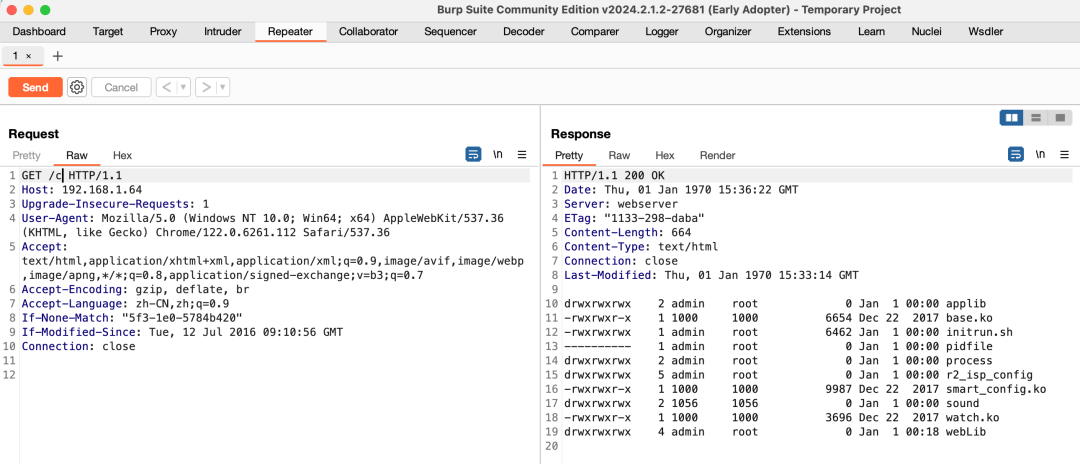Click the Send button
Image resolution: width=1080 pixels, height=464 pixels.
(35, 87)
